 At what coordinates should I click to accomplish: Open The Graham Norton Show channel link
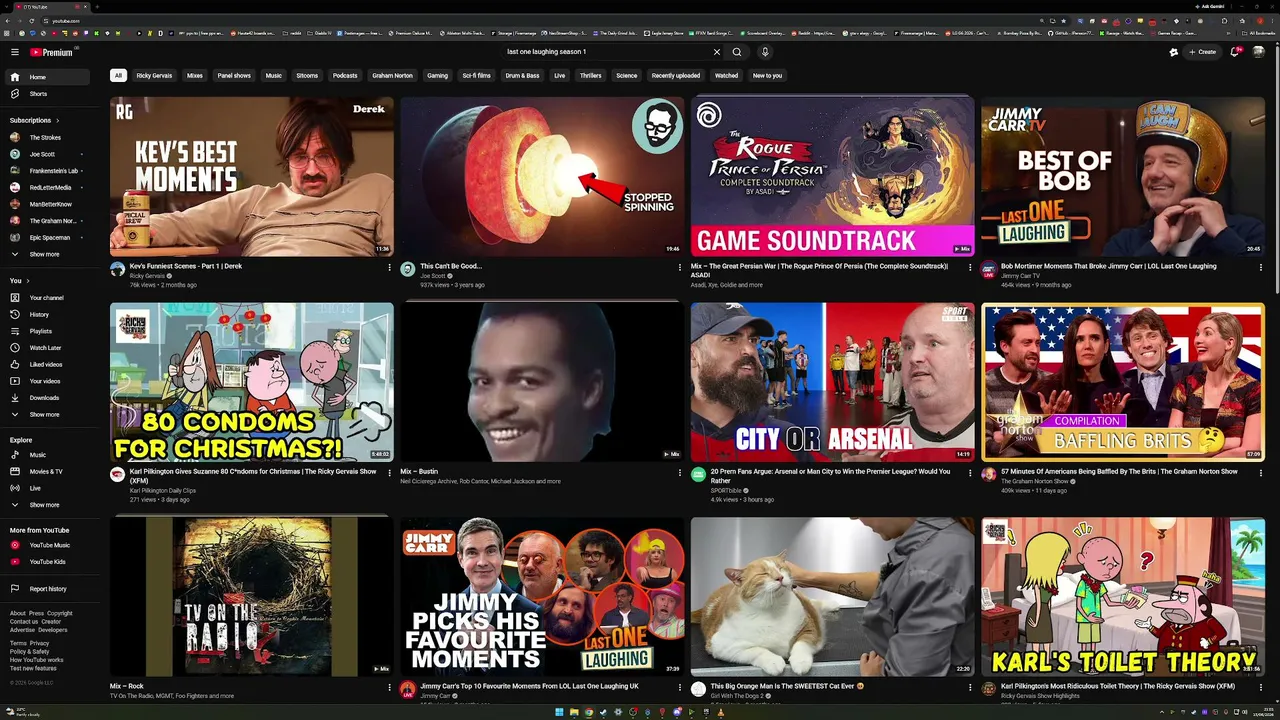(x=1036, y=481)
